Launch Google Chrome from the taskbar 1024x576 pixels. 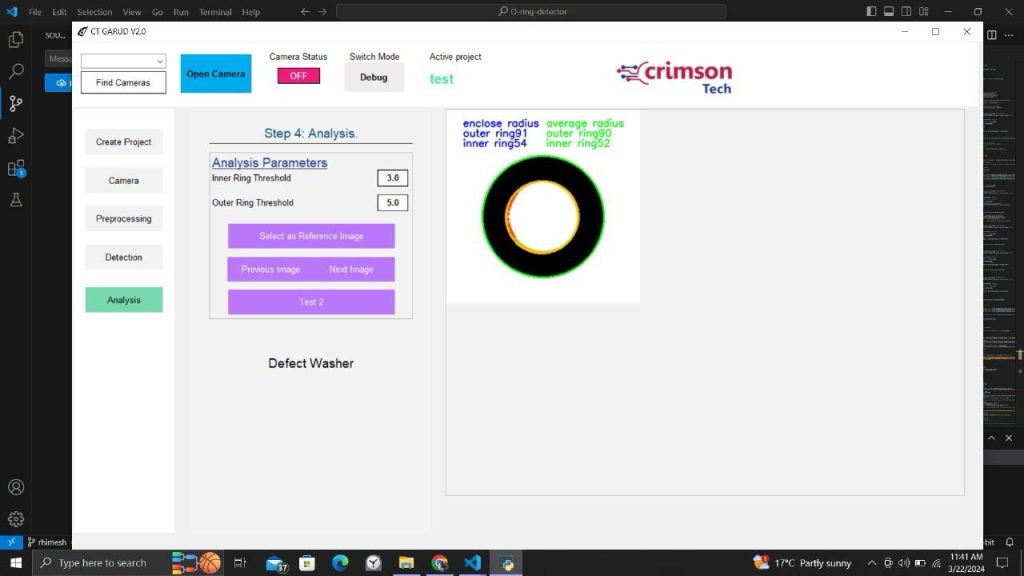coord(439,562)
